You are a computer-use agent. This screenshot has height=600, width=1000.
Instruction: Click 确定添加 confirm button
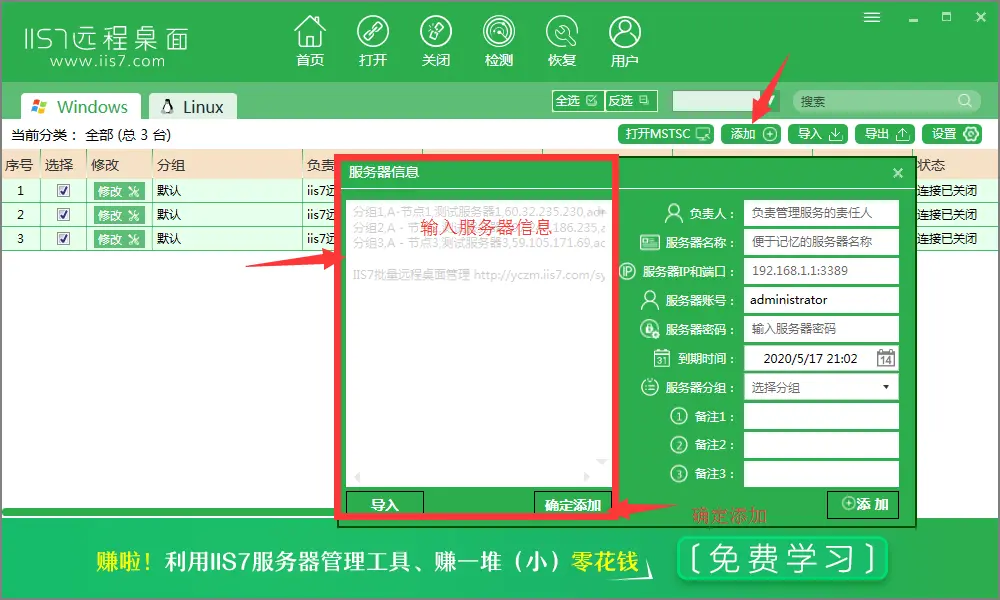(573, 504)
